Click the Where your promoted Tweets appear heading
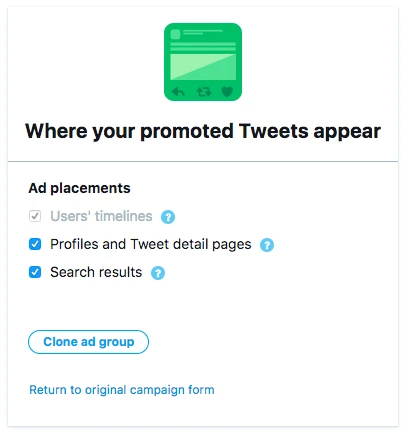 203,131
